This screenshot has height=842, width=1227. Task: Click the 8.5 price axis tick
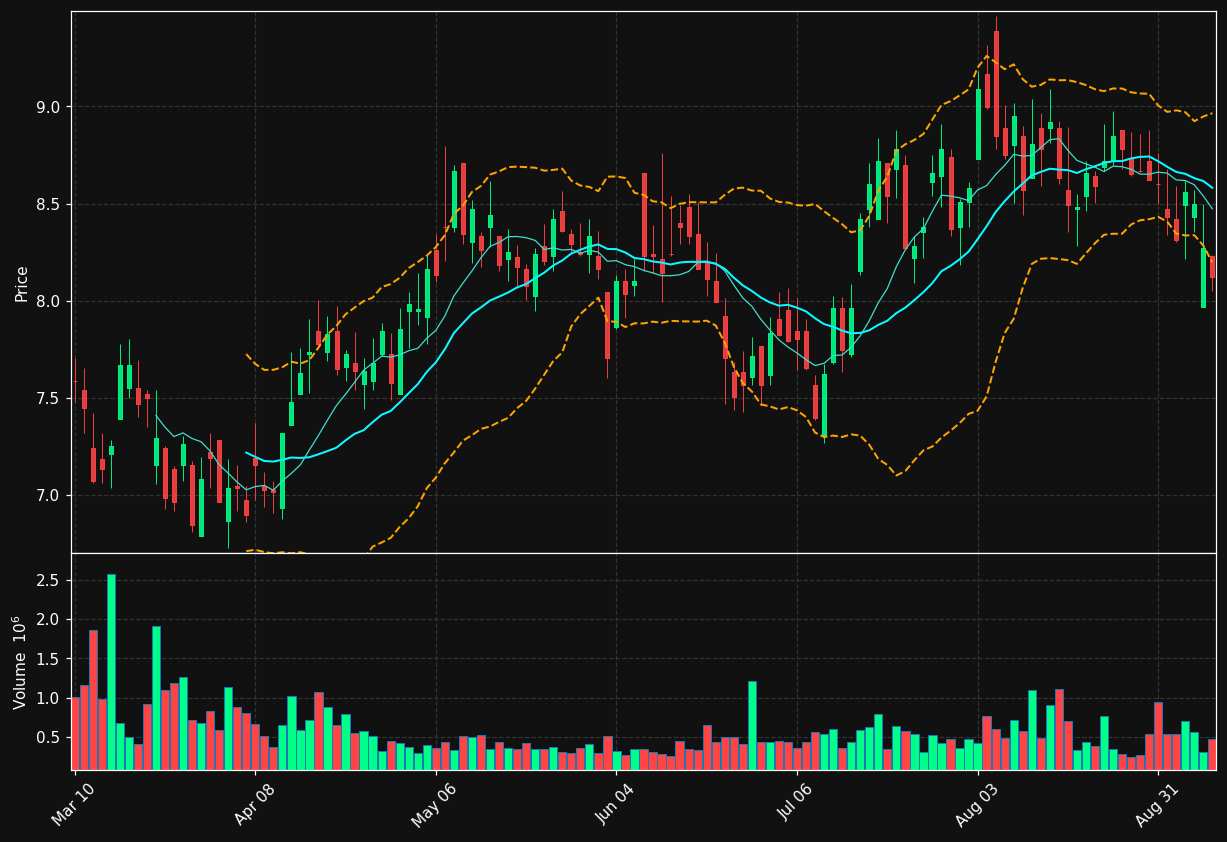coord(50,204)
